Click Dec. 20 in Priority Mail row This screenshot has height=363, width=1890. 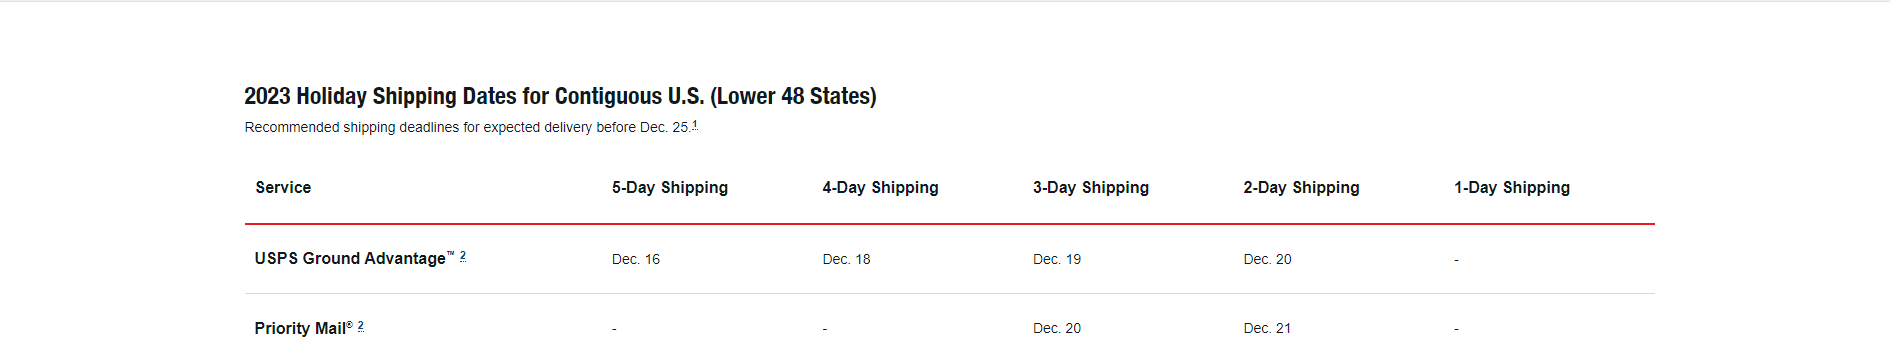tap(1057, 328)
